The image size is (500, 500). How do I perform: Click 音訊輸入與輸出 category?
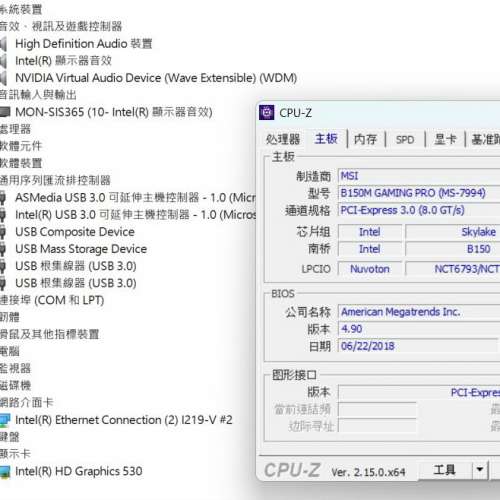coord(38,95)
